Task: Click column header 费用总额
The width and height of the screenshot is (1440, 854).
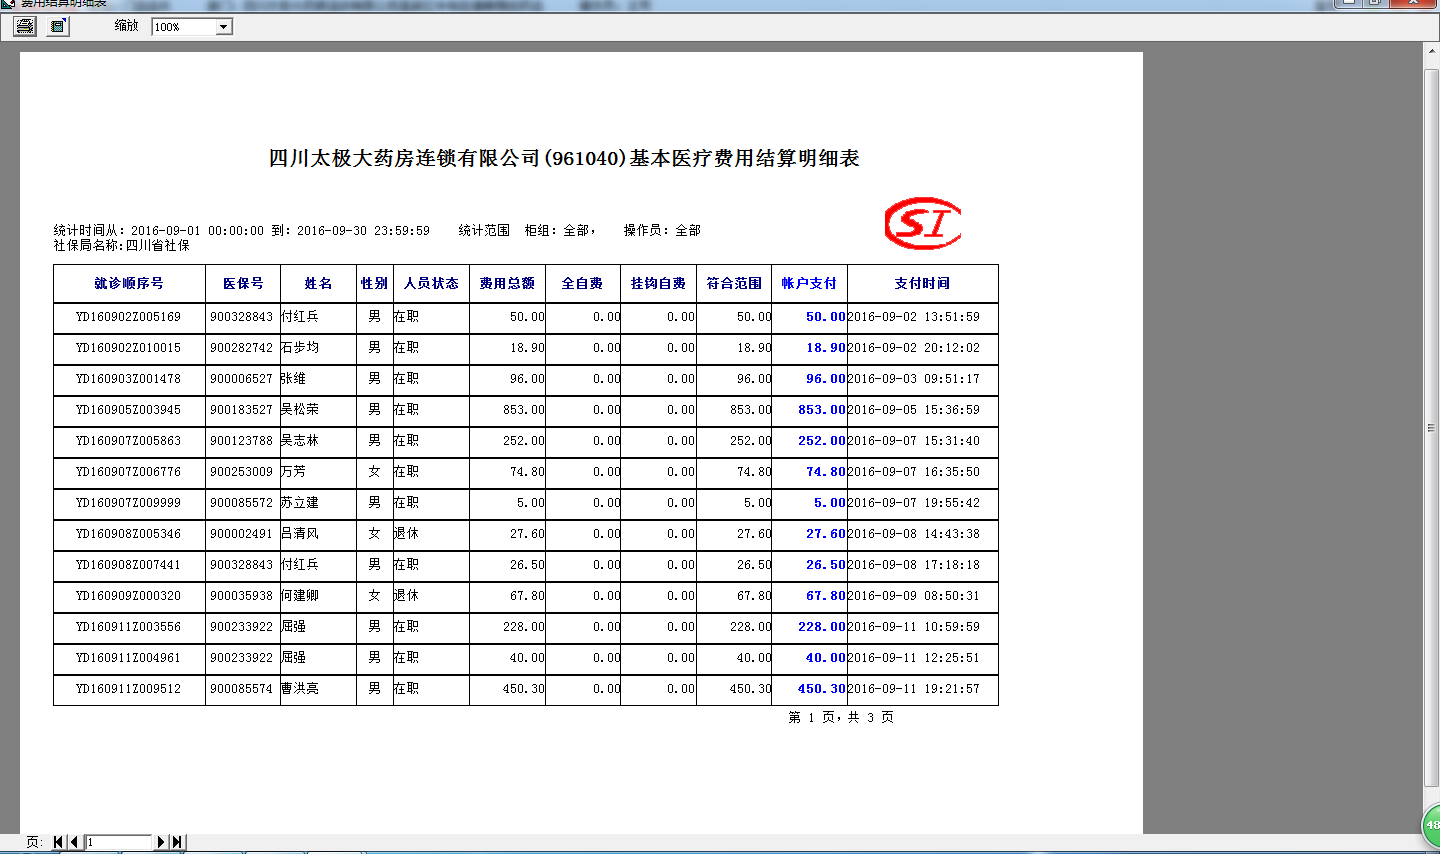Action: tap(507, 284)
